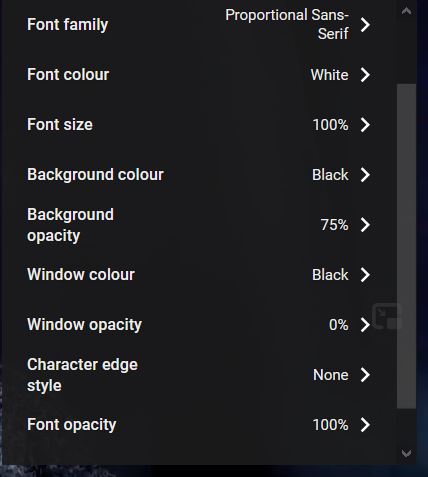Click the White font colour value
Image resolution: width=428 pixels, height=477 pixels.
329,75
